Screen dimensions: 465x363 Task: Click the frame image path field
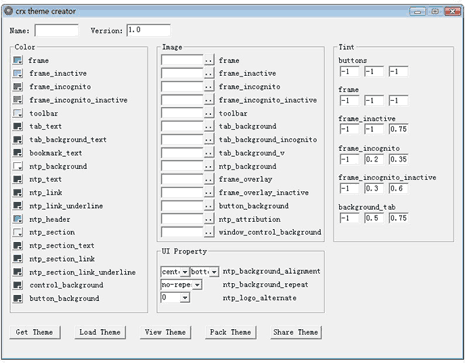pyautogui.click(x=182, y=60)
